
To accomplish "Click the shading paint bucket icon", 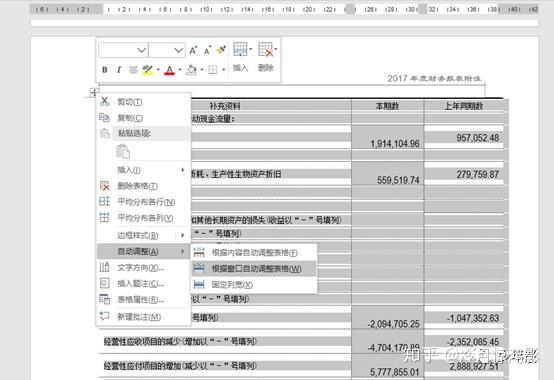I will (x=191, y=70).
